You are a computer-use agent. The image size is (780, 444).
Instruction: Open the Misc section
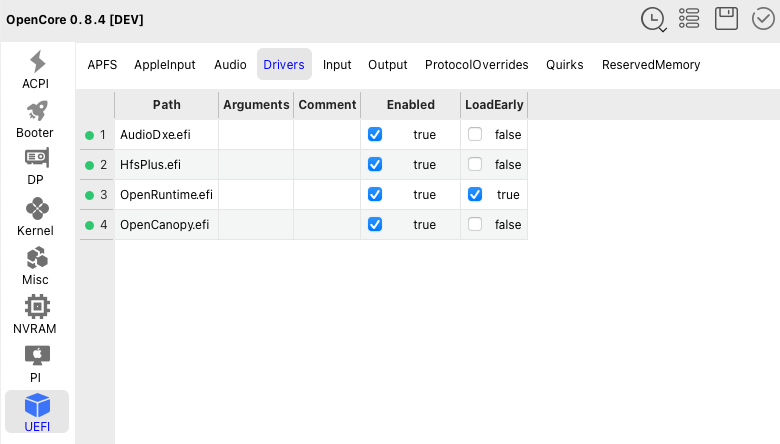(35, 266)
